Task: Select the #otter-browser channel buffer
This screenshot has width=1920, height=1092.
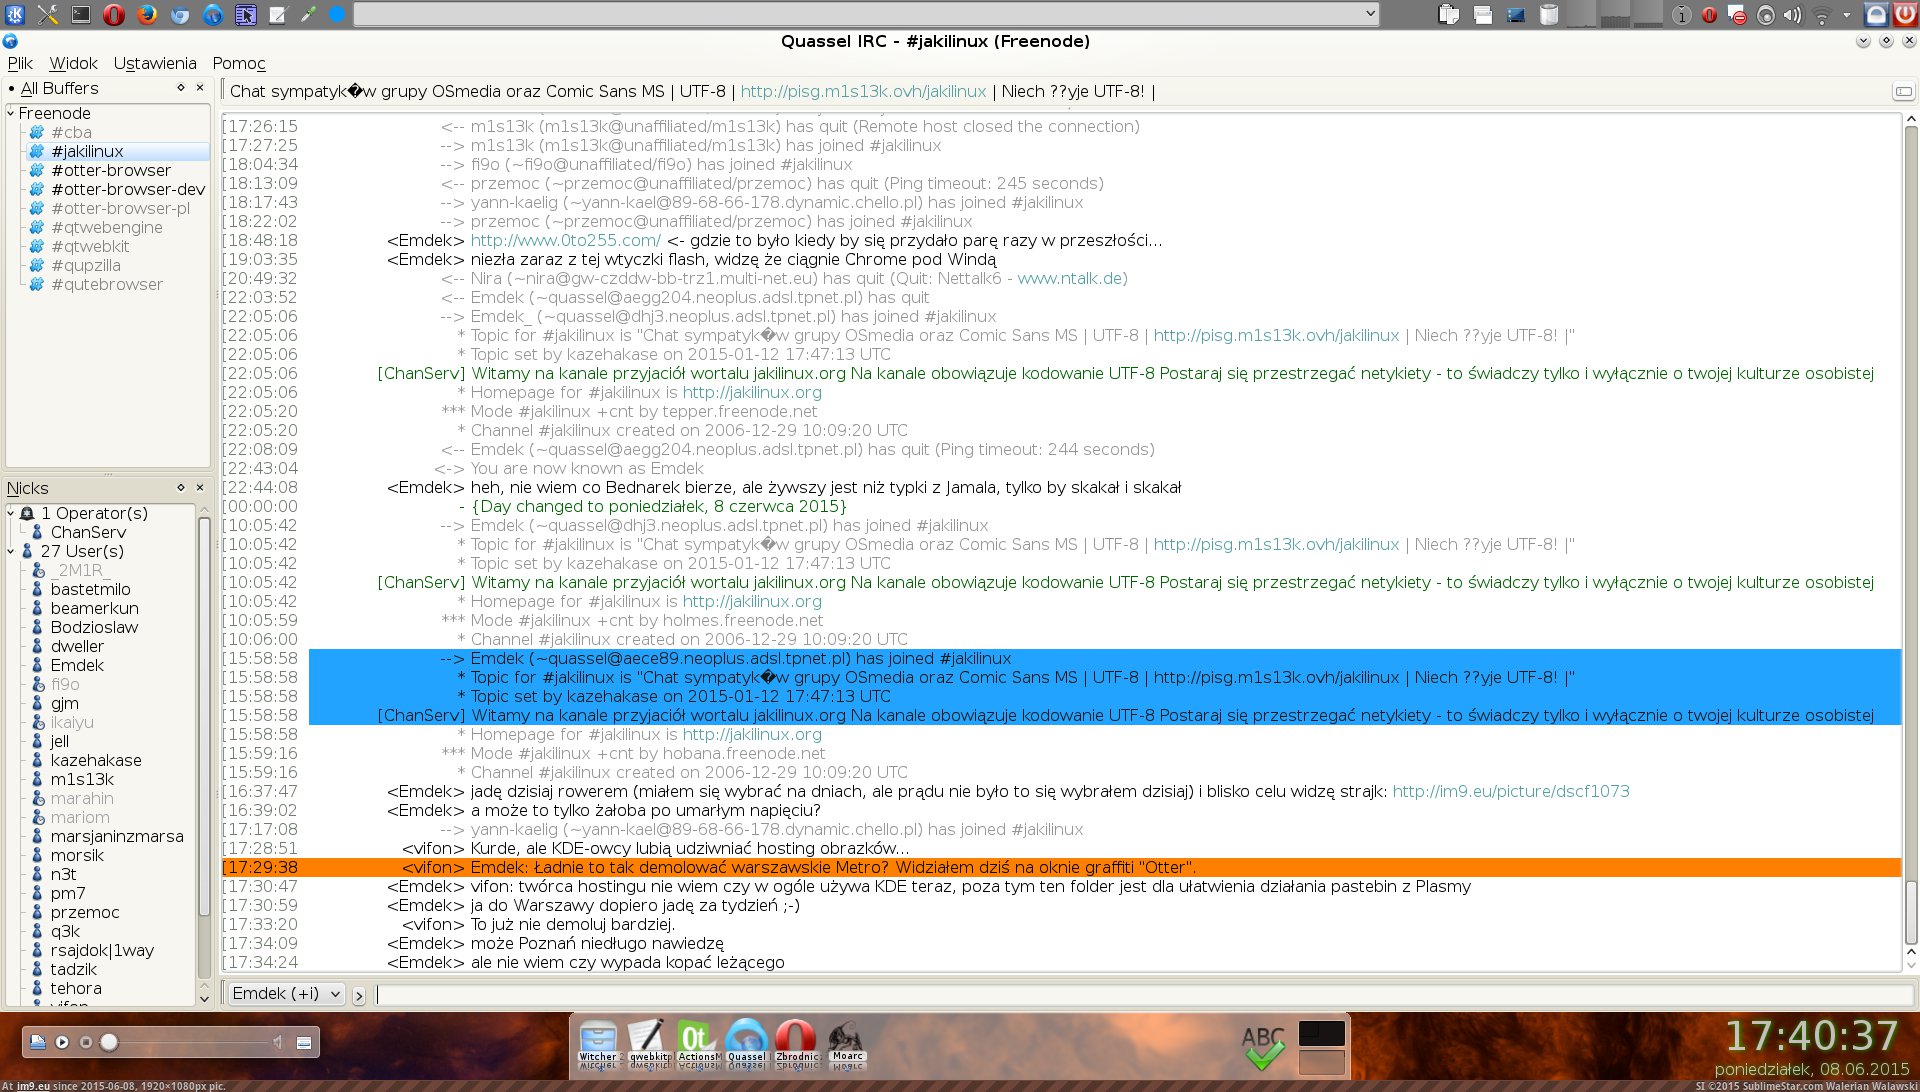Action: (x=111, y=170)
